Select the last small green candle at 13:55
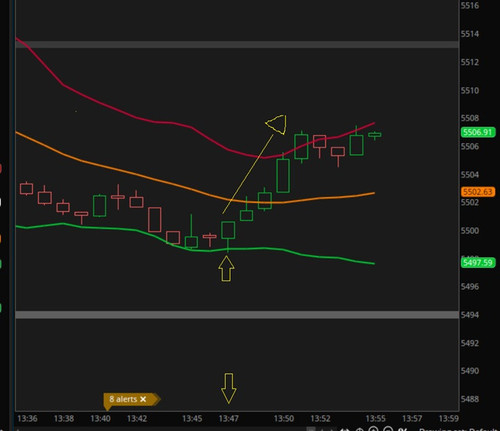500x431 pixels. point(375,135)
